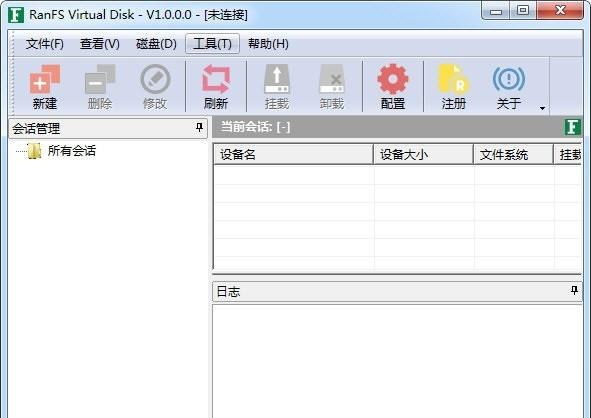Open the 查看(V) menu
Viewport: 591px width, 418px height.
100,44
